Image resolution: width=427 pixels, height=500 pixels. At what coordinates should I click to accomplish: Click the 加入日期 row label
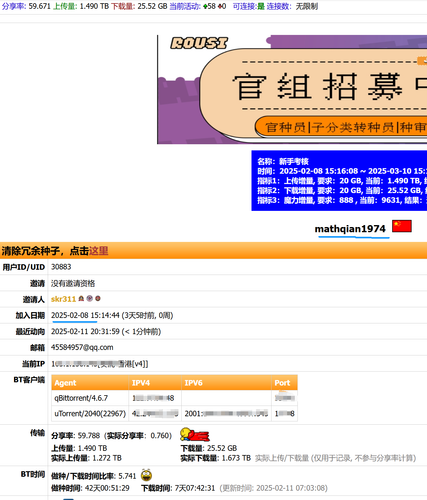[x=30, y=315]
